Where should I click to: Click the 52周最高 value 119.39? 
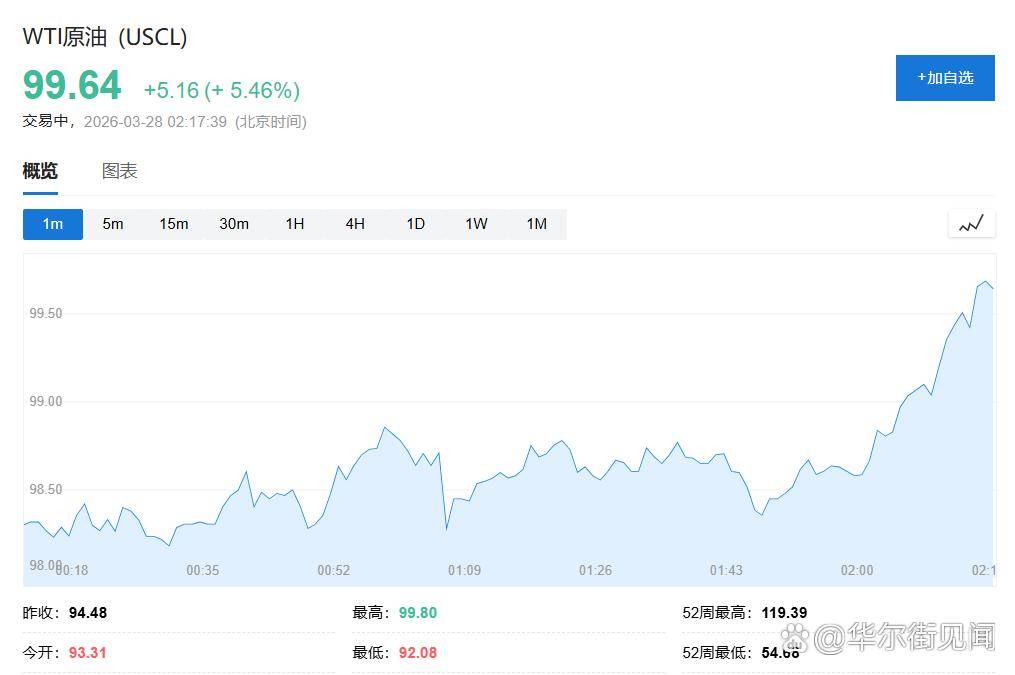click(x=784, y=613)
